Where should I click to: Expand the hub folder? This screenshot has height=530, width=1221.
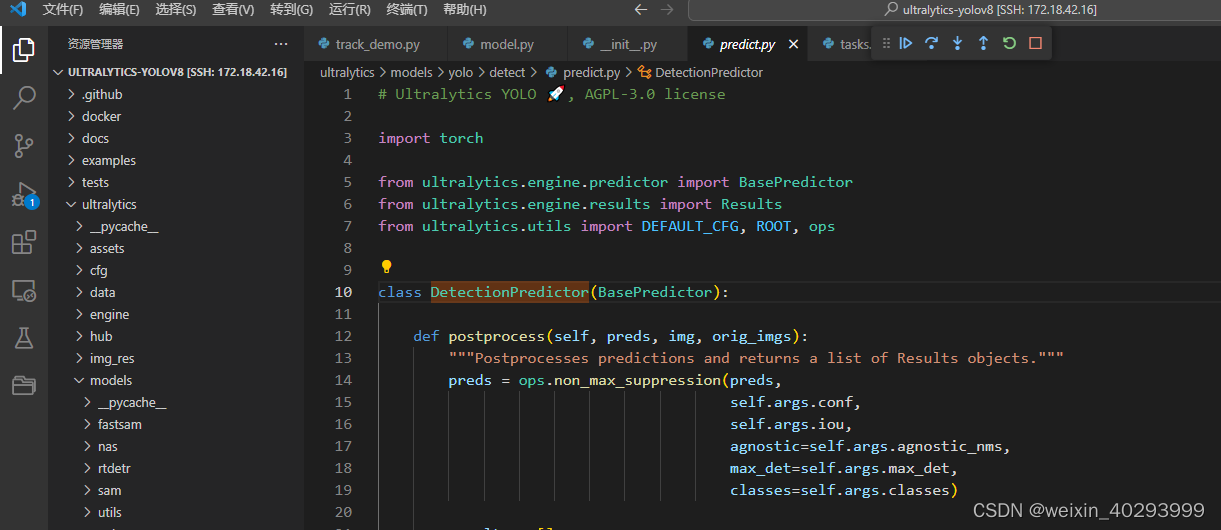(x=175, y=336)
